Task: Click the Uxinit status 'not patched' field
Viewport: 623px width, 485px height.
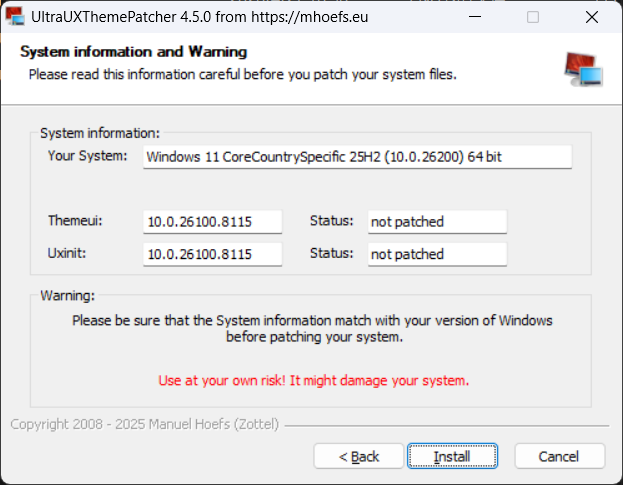Action: coord(437,254)
